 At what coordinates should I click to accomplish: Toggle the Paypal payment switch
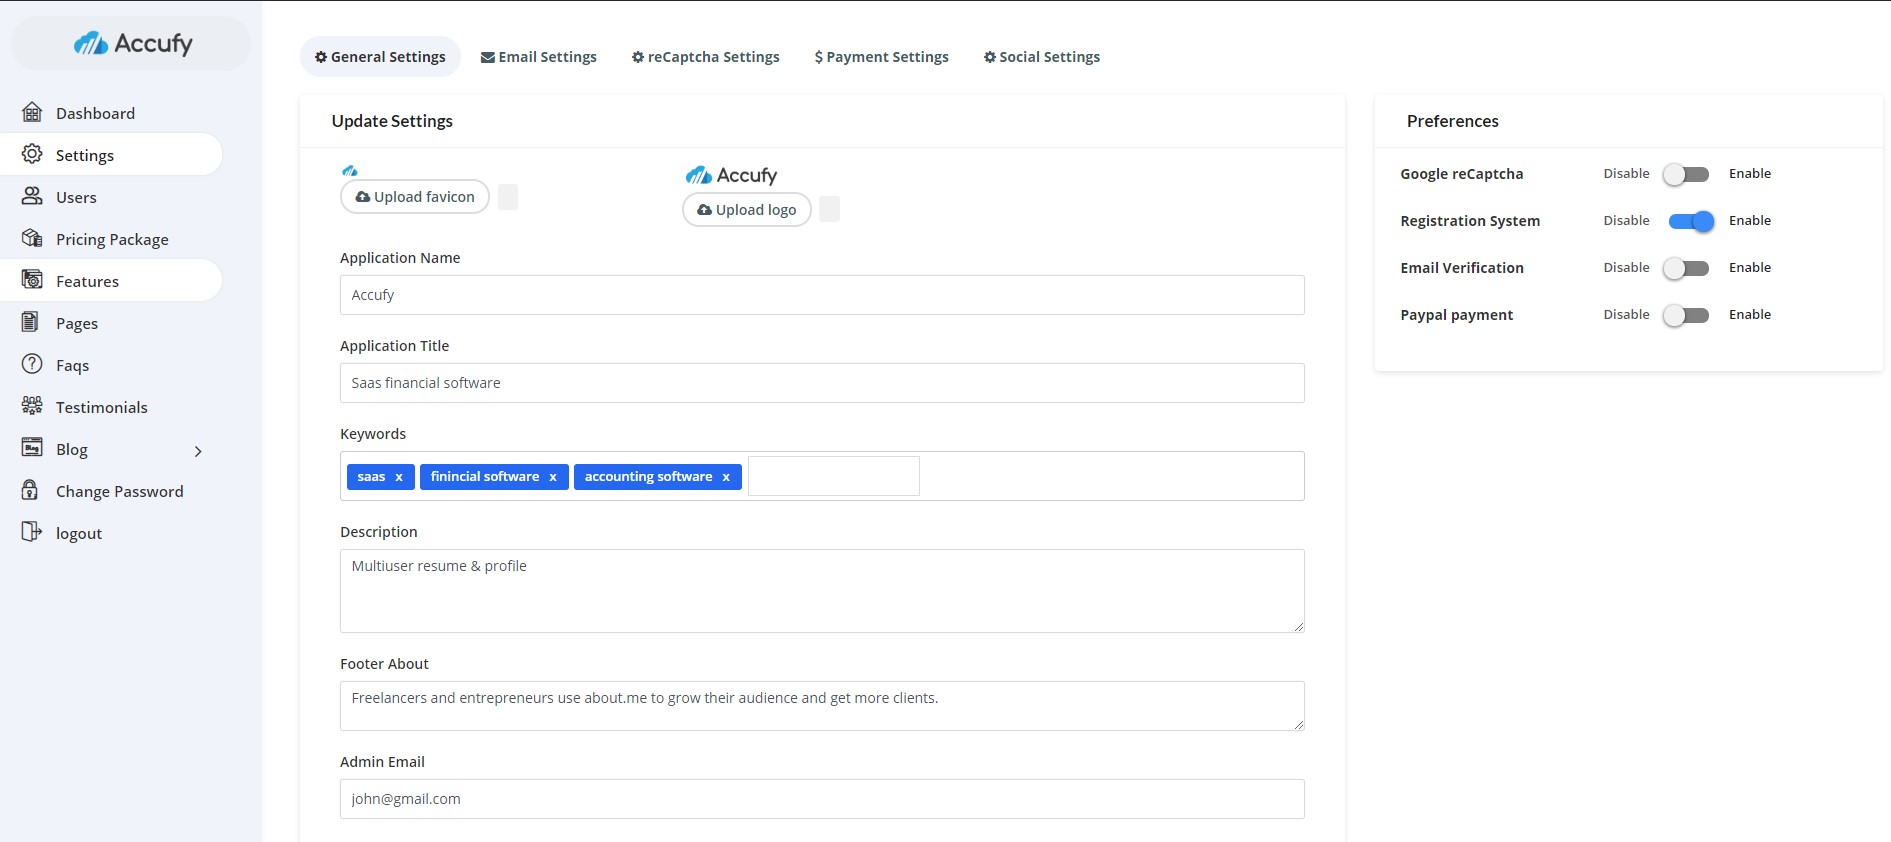[x=1686, y=315]
